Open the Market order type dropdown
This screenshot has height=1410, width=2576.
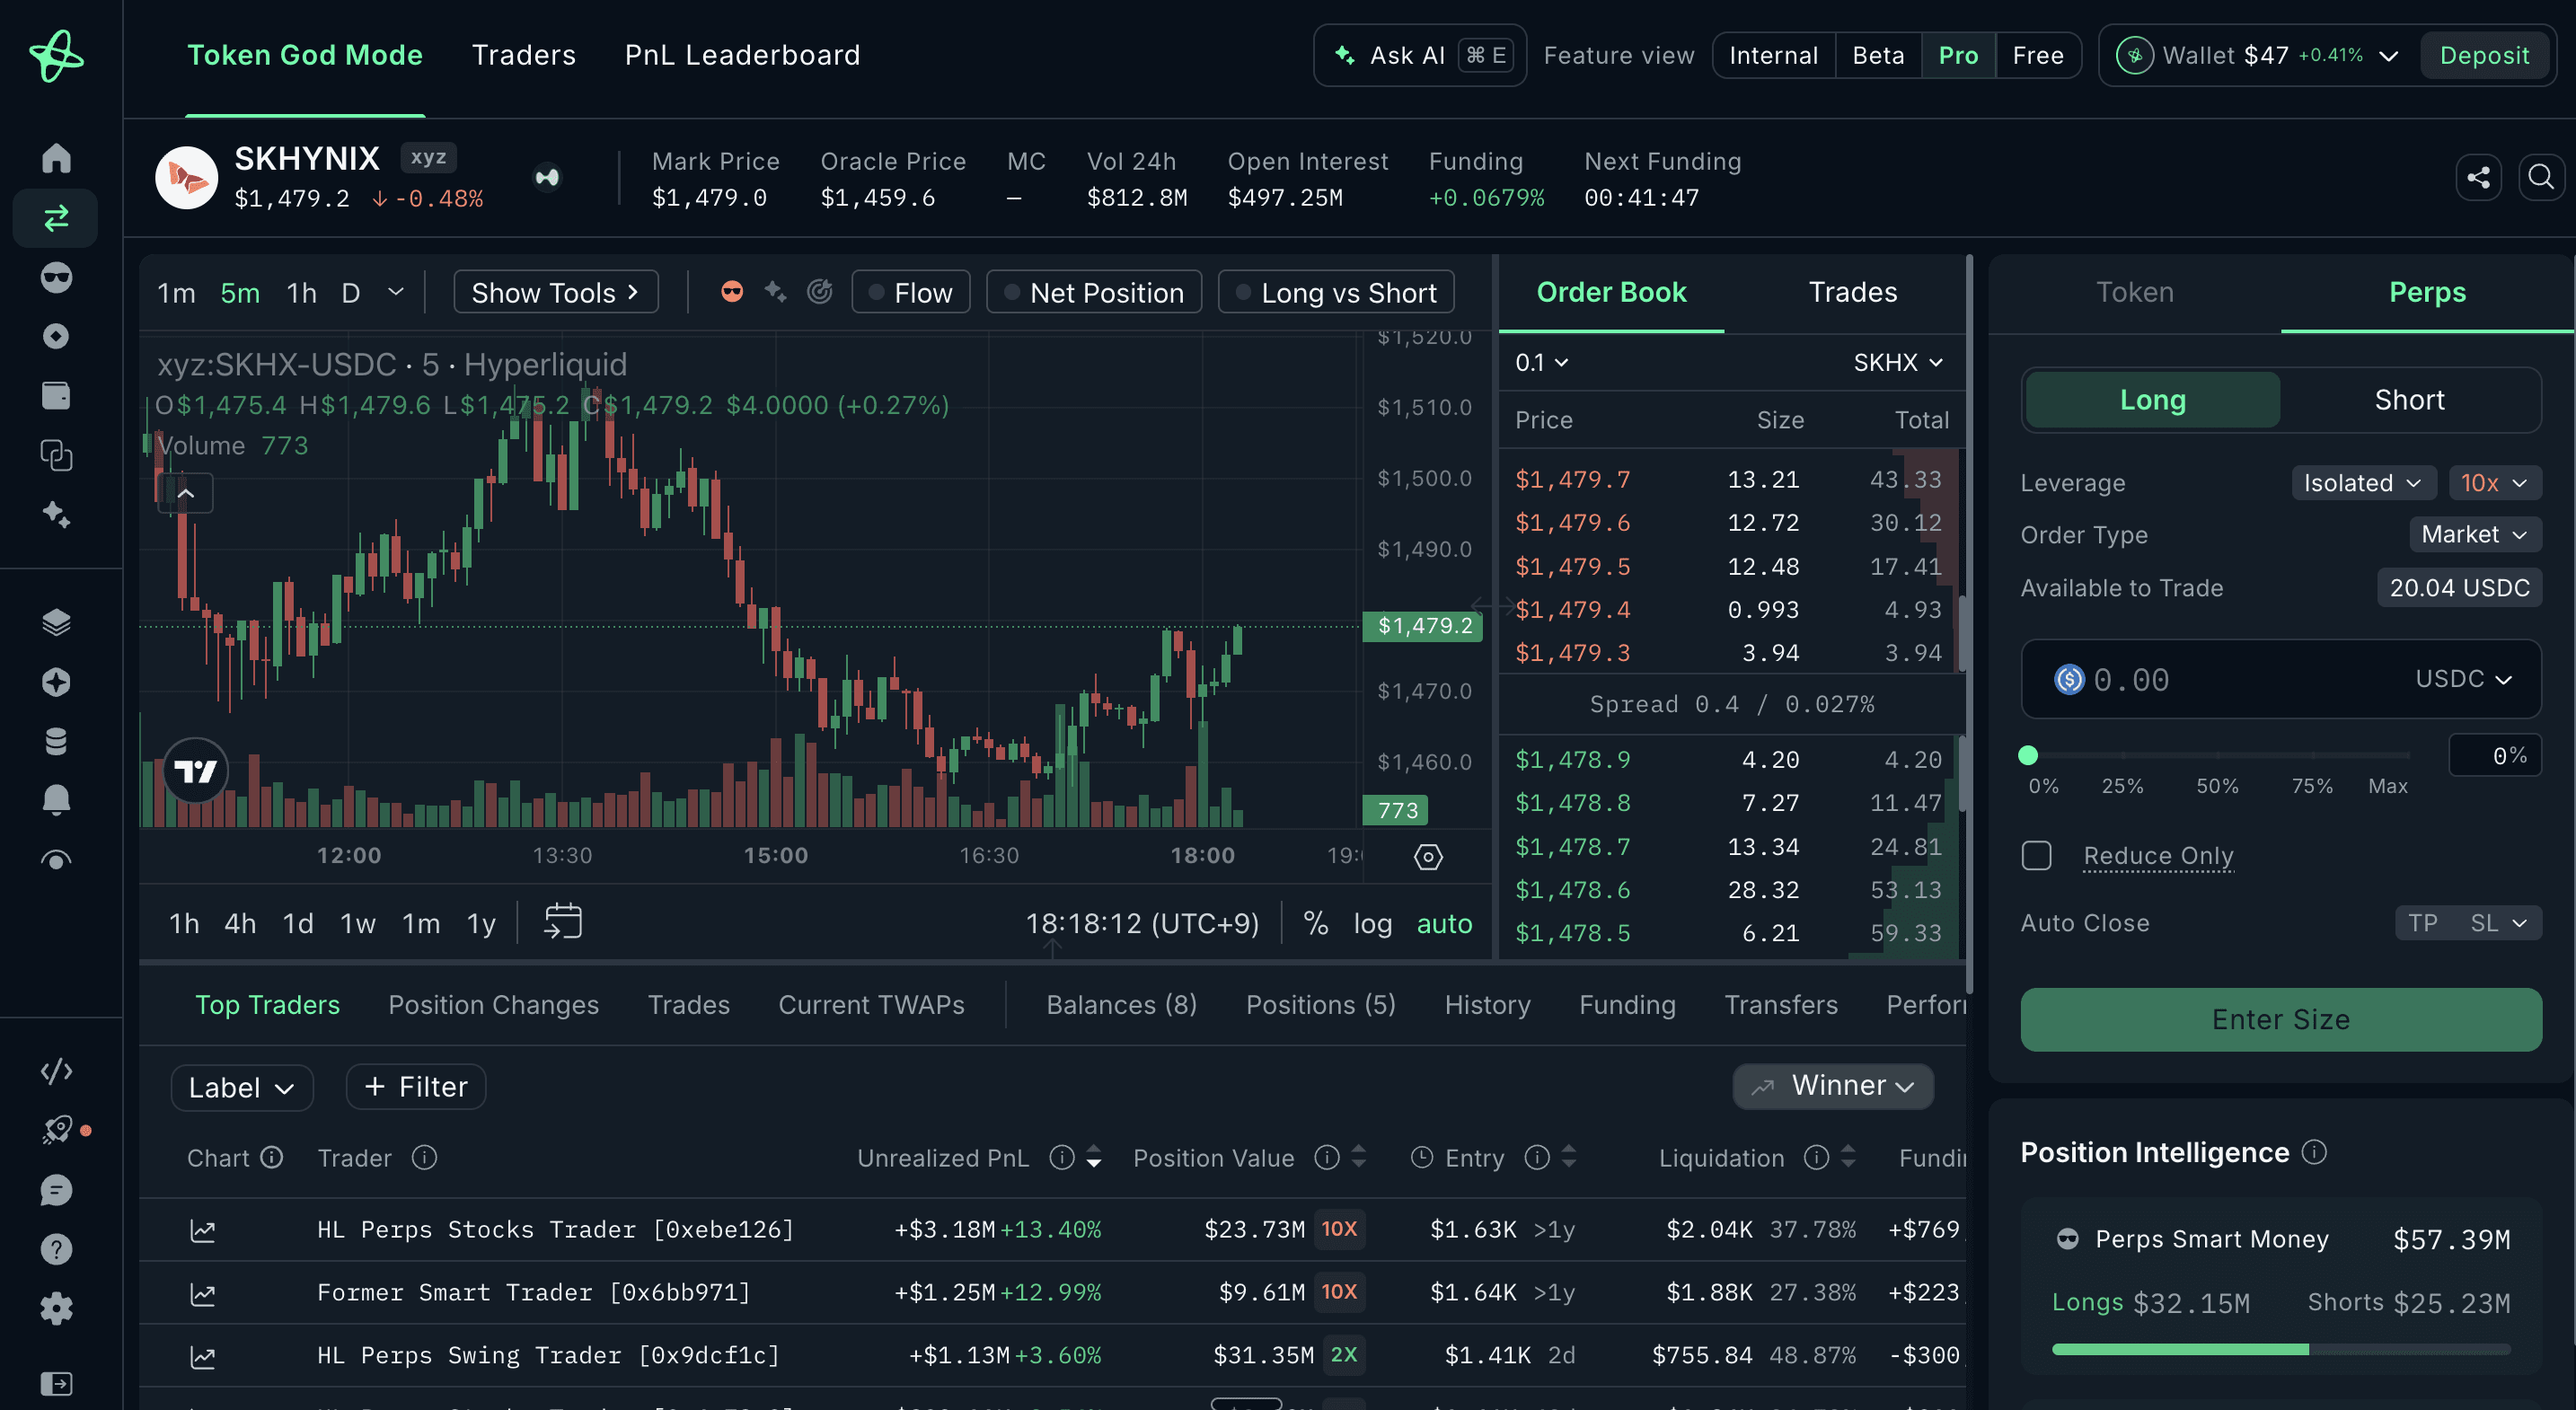(x=2474, y=535)
